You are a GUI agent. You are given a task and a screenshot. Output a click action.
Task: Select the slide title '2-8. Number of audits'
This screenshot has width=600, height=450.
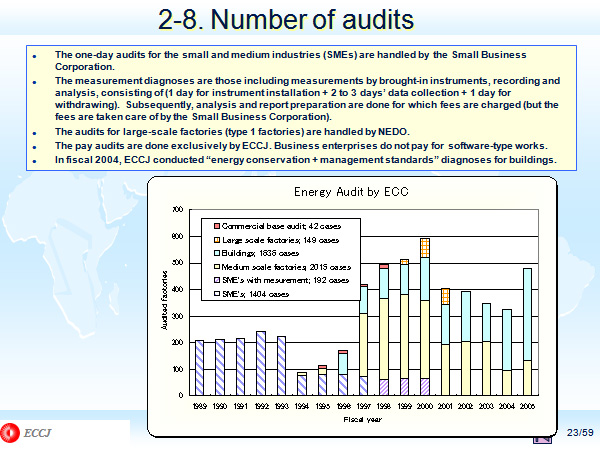(286, 19)
